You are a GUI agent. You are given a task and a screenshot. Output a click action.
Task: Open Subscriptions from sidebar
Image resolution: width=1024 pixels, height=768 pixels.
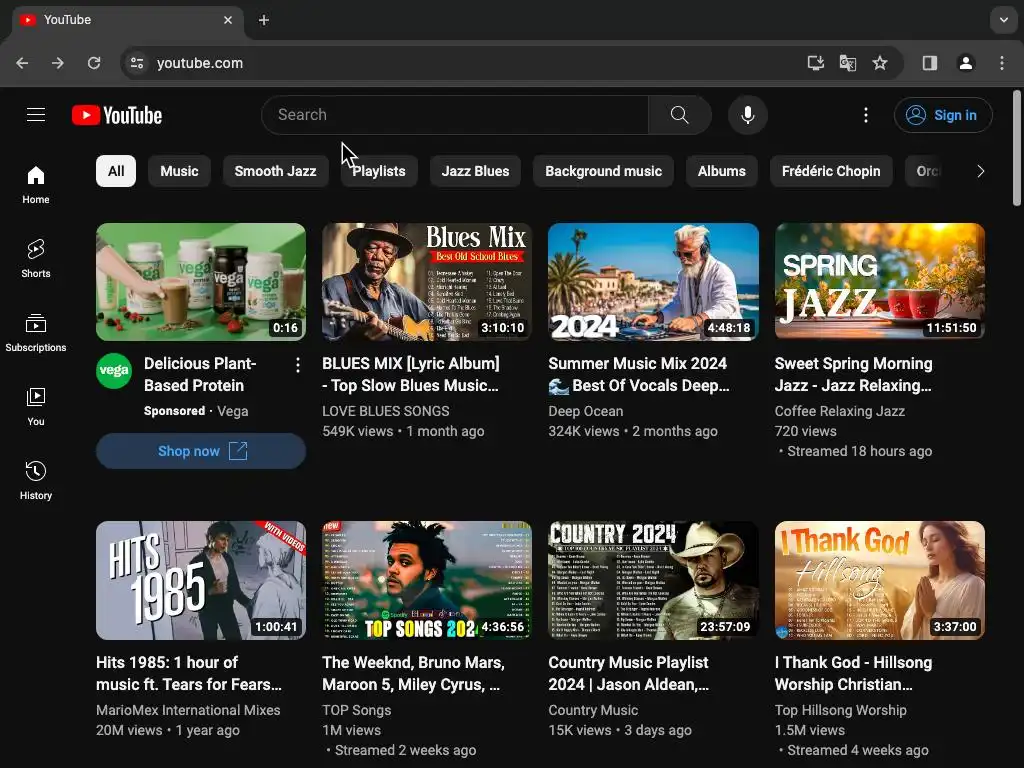point(36,332)
